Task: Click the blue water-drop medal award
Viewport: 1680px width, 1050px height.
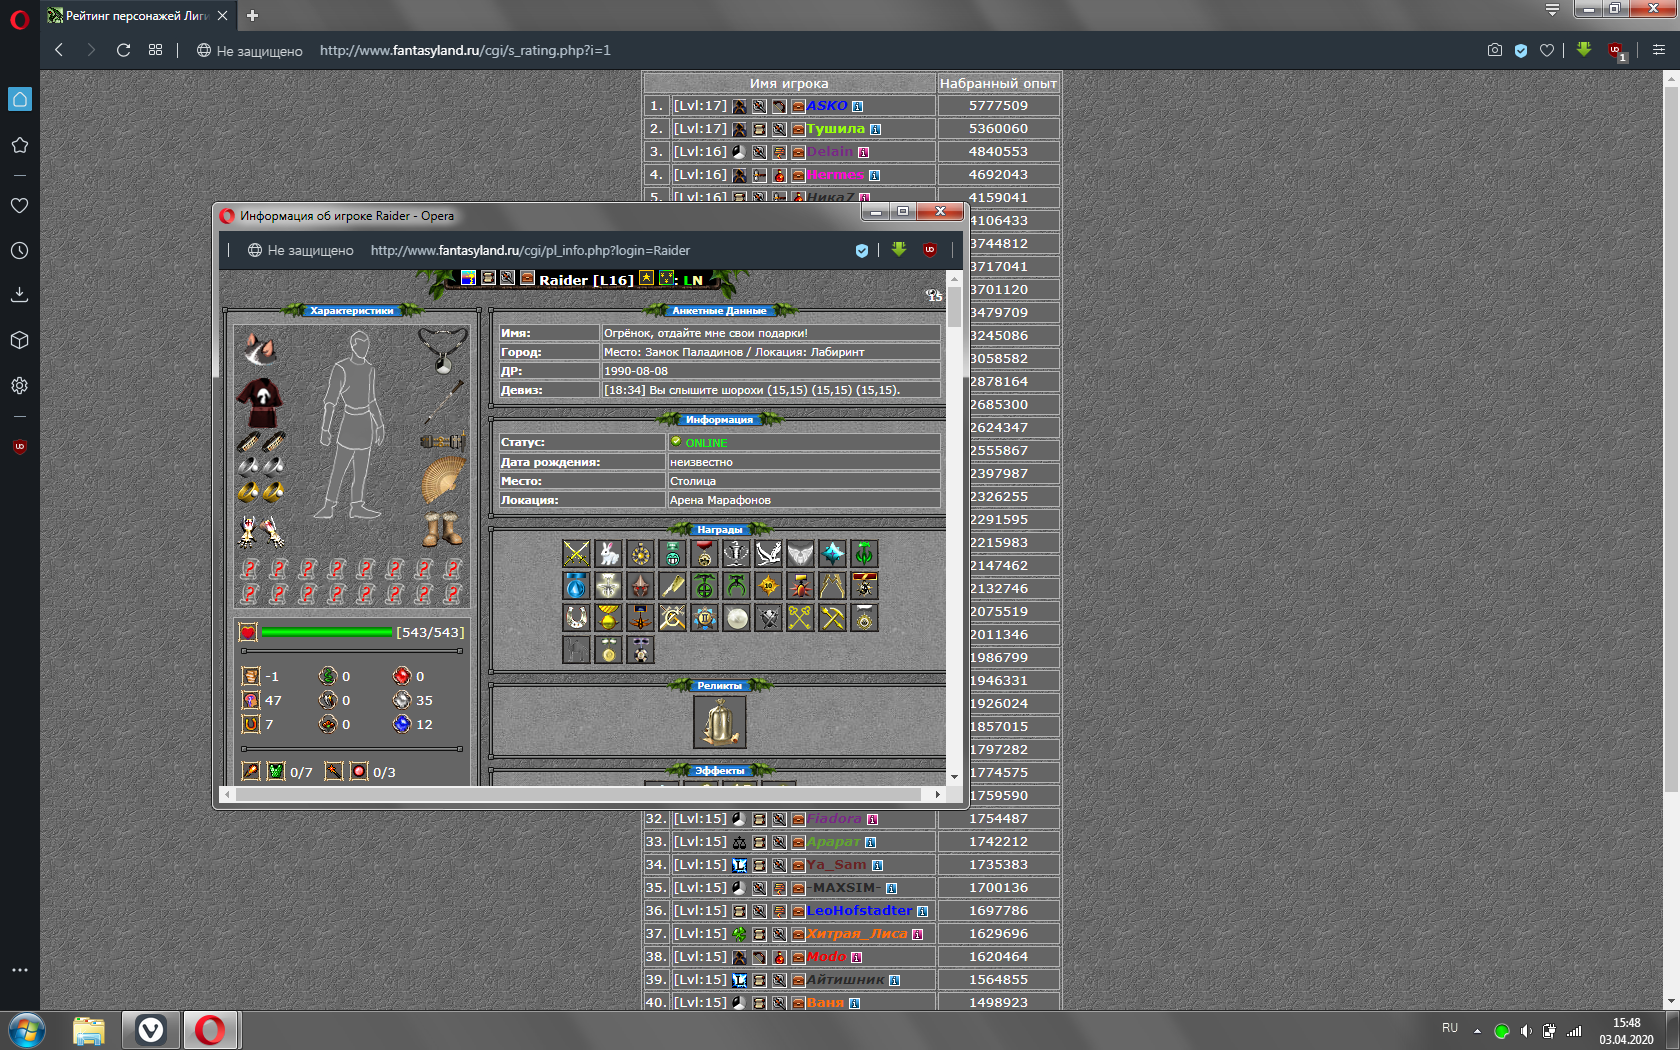Action: (576, 585)
